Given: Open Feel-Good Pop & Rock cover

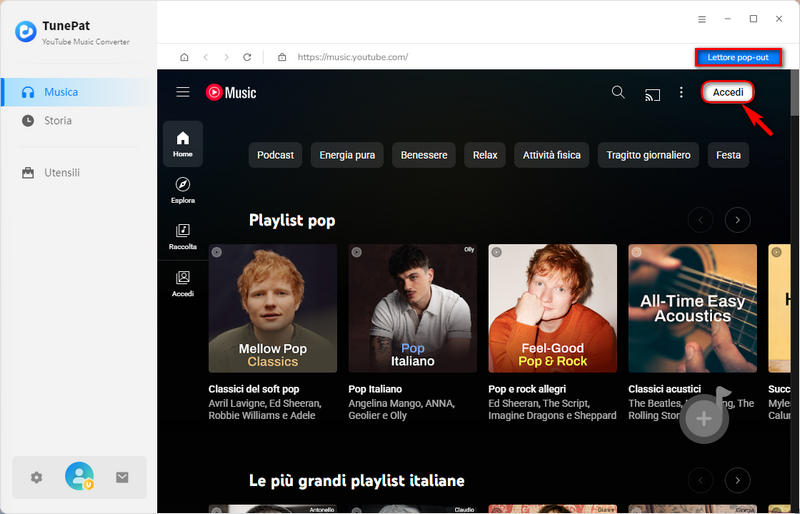Looking at the screenshot, I should point(552,308).
